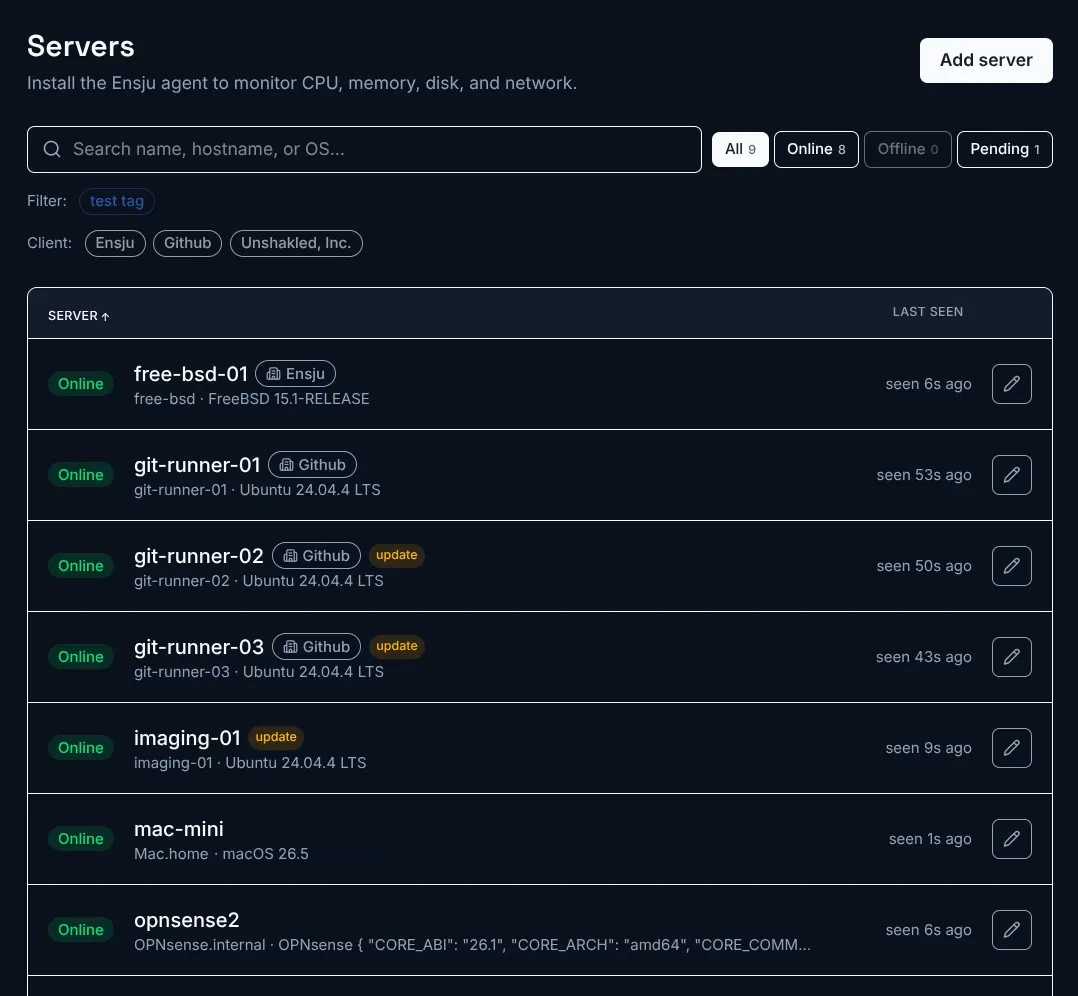The height and width of the screenshot is (996, 1078).
Task: Filter to Offline servers
Action: [x=908, y=149]
